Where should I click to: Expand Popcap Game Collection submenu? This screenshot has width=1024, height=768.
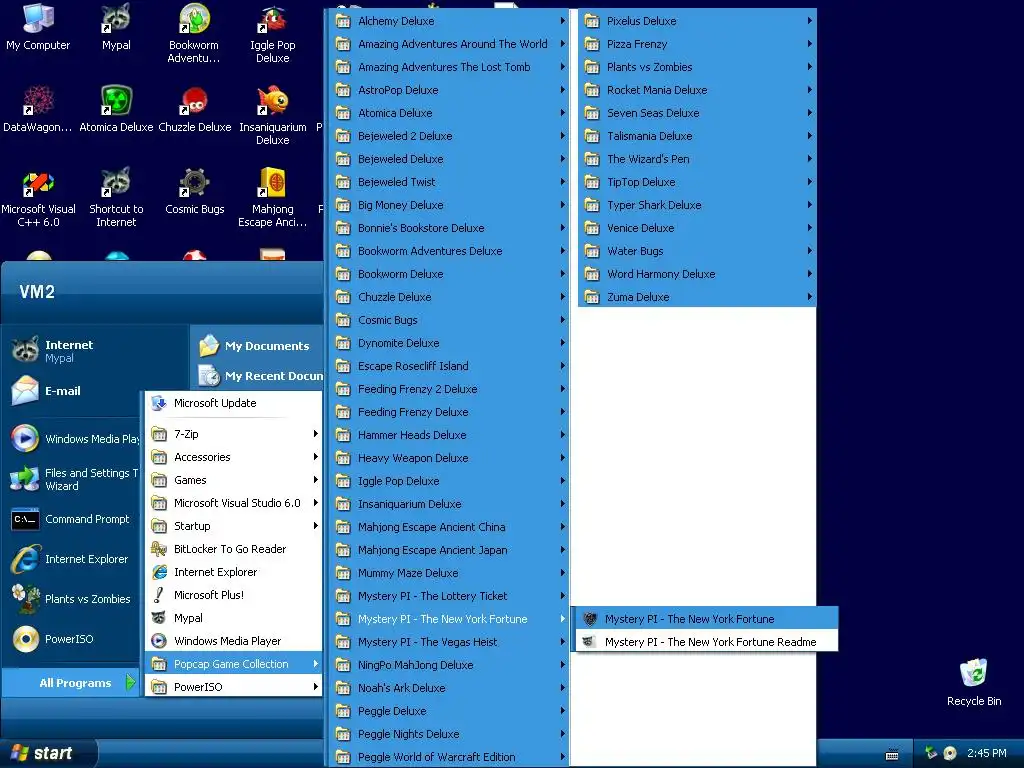click(x=234, y=664)
